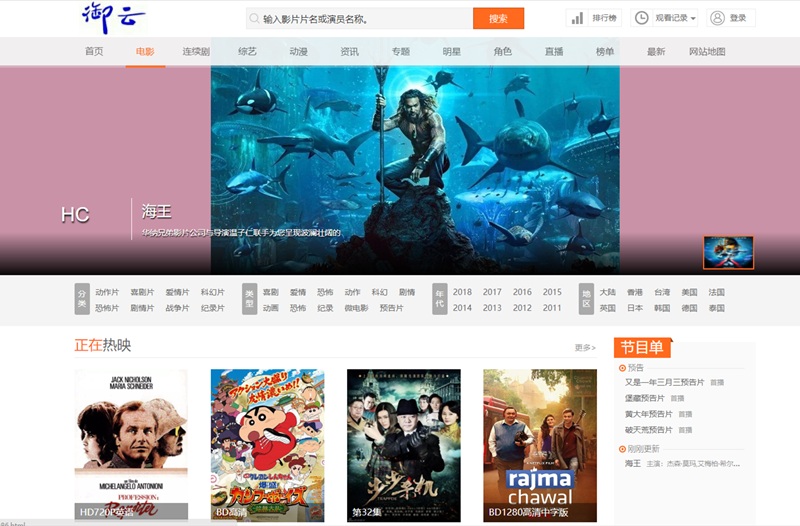Viewport: 800px width, 526px height.
Task: Filter movies by year 2018
Action: coord(462,292)
